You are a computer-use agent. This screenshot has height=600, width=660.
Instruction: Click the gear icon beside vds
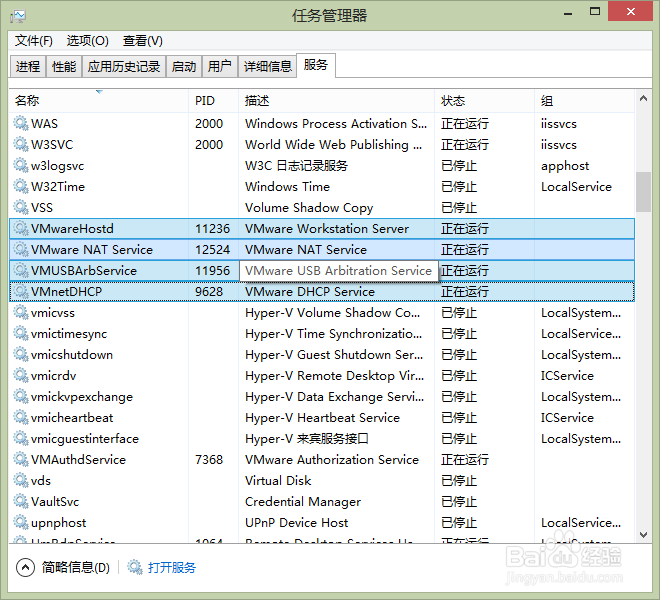(x=20, y=480)
